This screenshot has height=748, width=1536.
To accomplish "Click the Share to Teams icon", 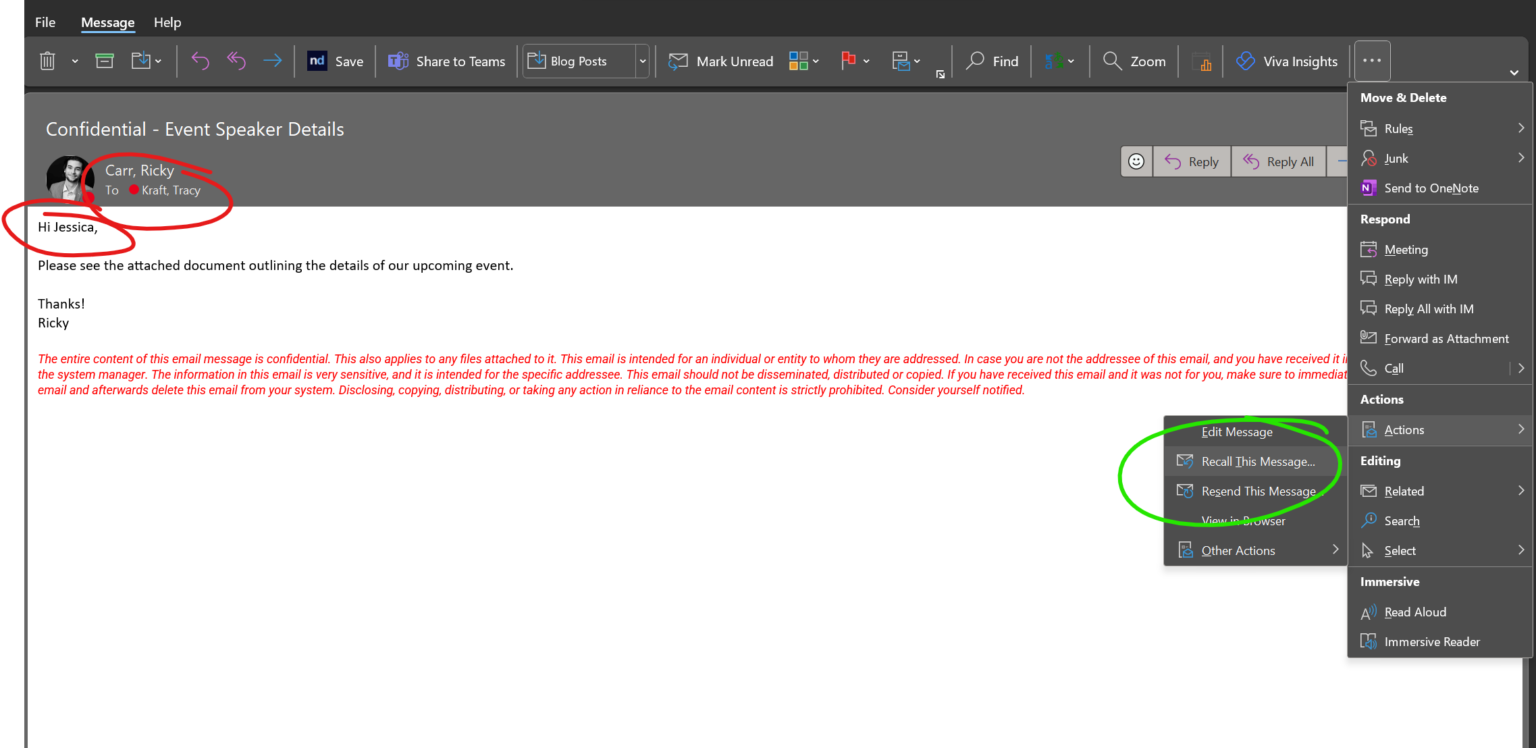I will 398,61.
